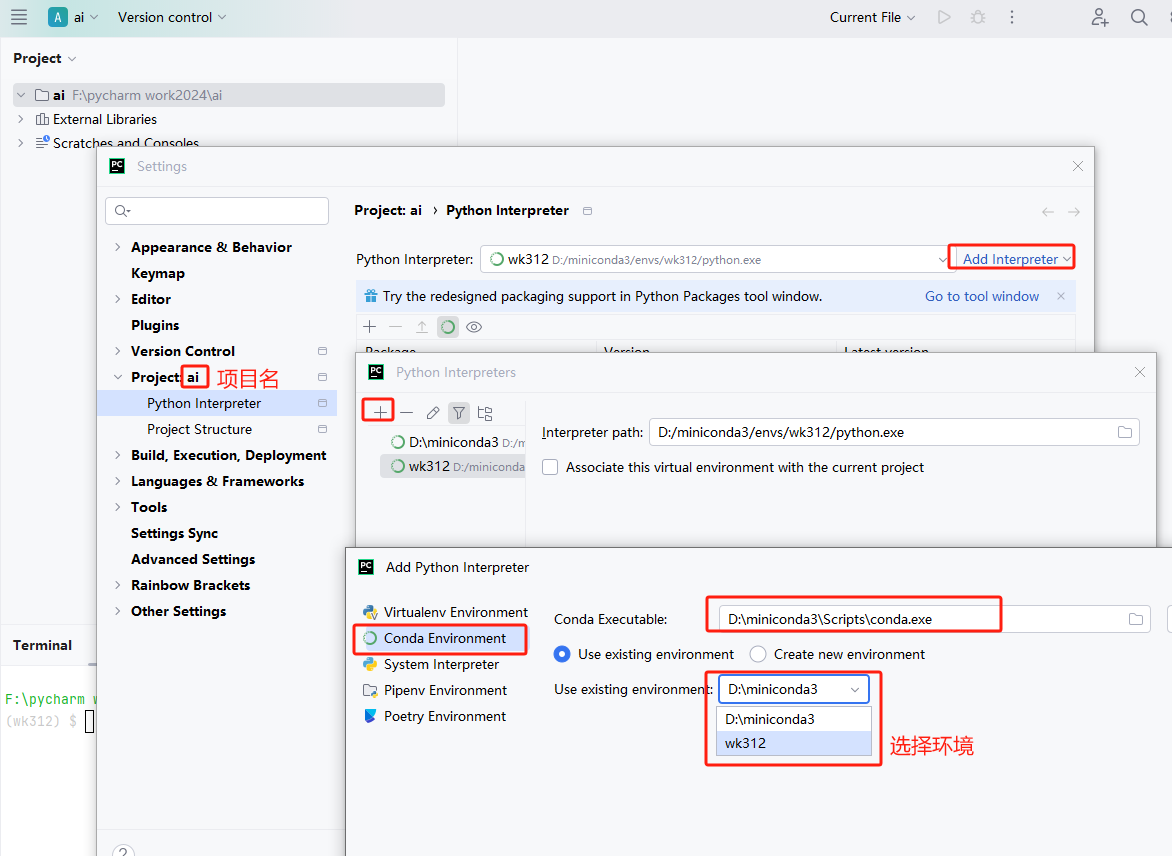Click the uninstall package minus icon
This screenshot has width=1172, height=856.
point(395,327)
